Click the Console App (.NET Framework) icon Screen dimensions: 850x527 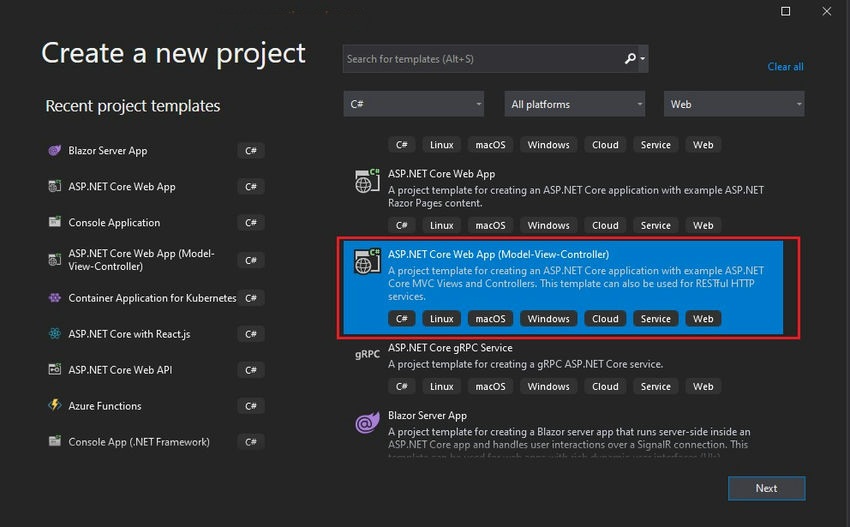54,441
